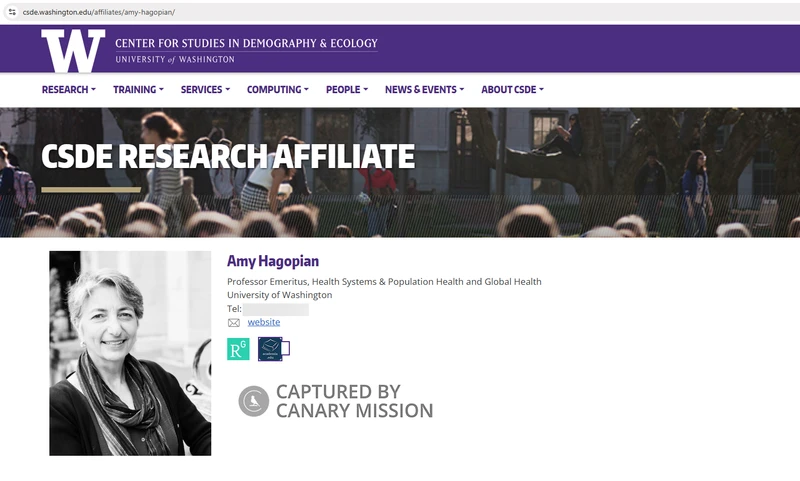Click the University of Washington header text
This screenshot has height=481, width=800.
(x=175, y=59)
